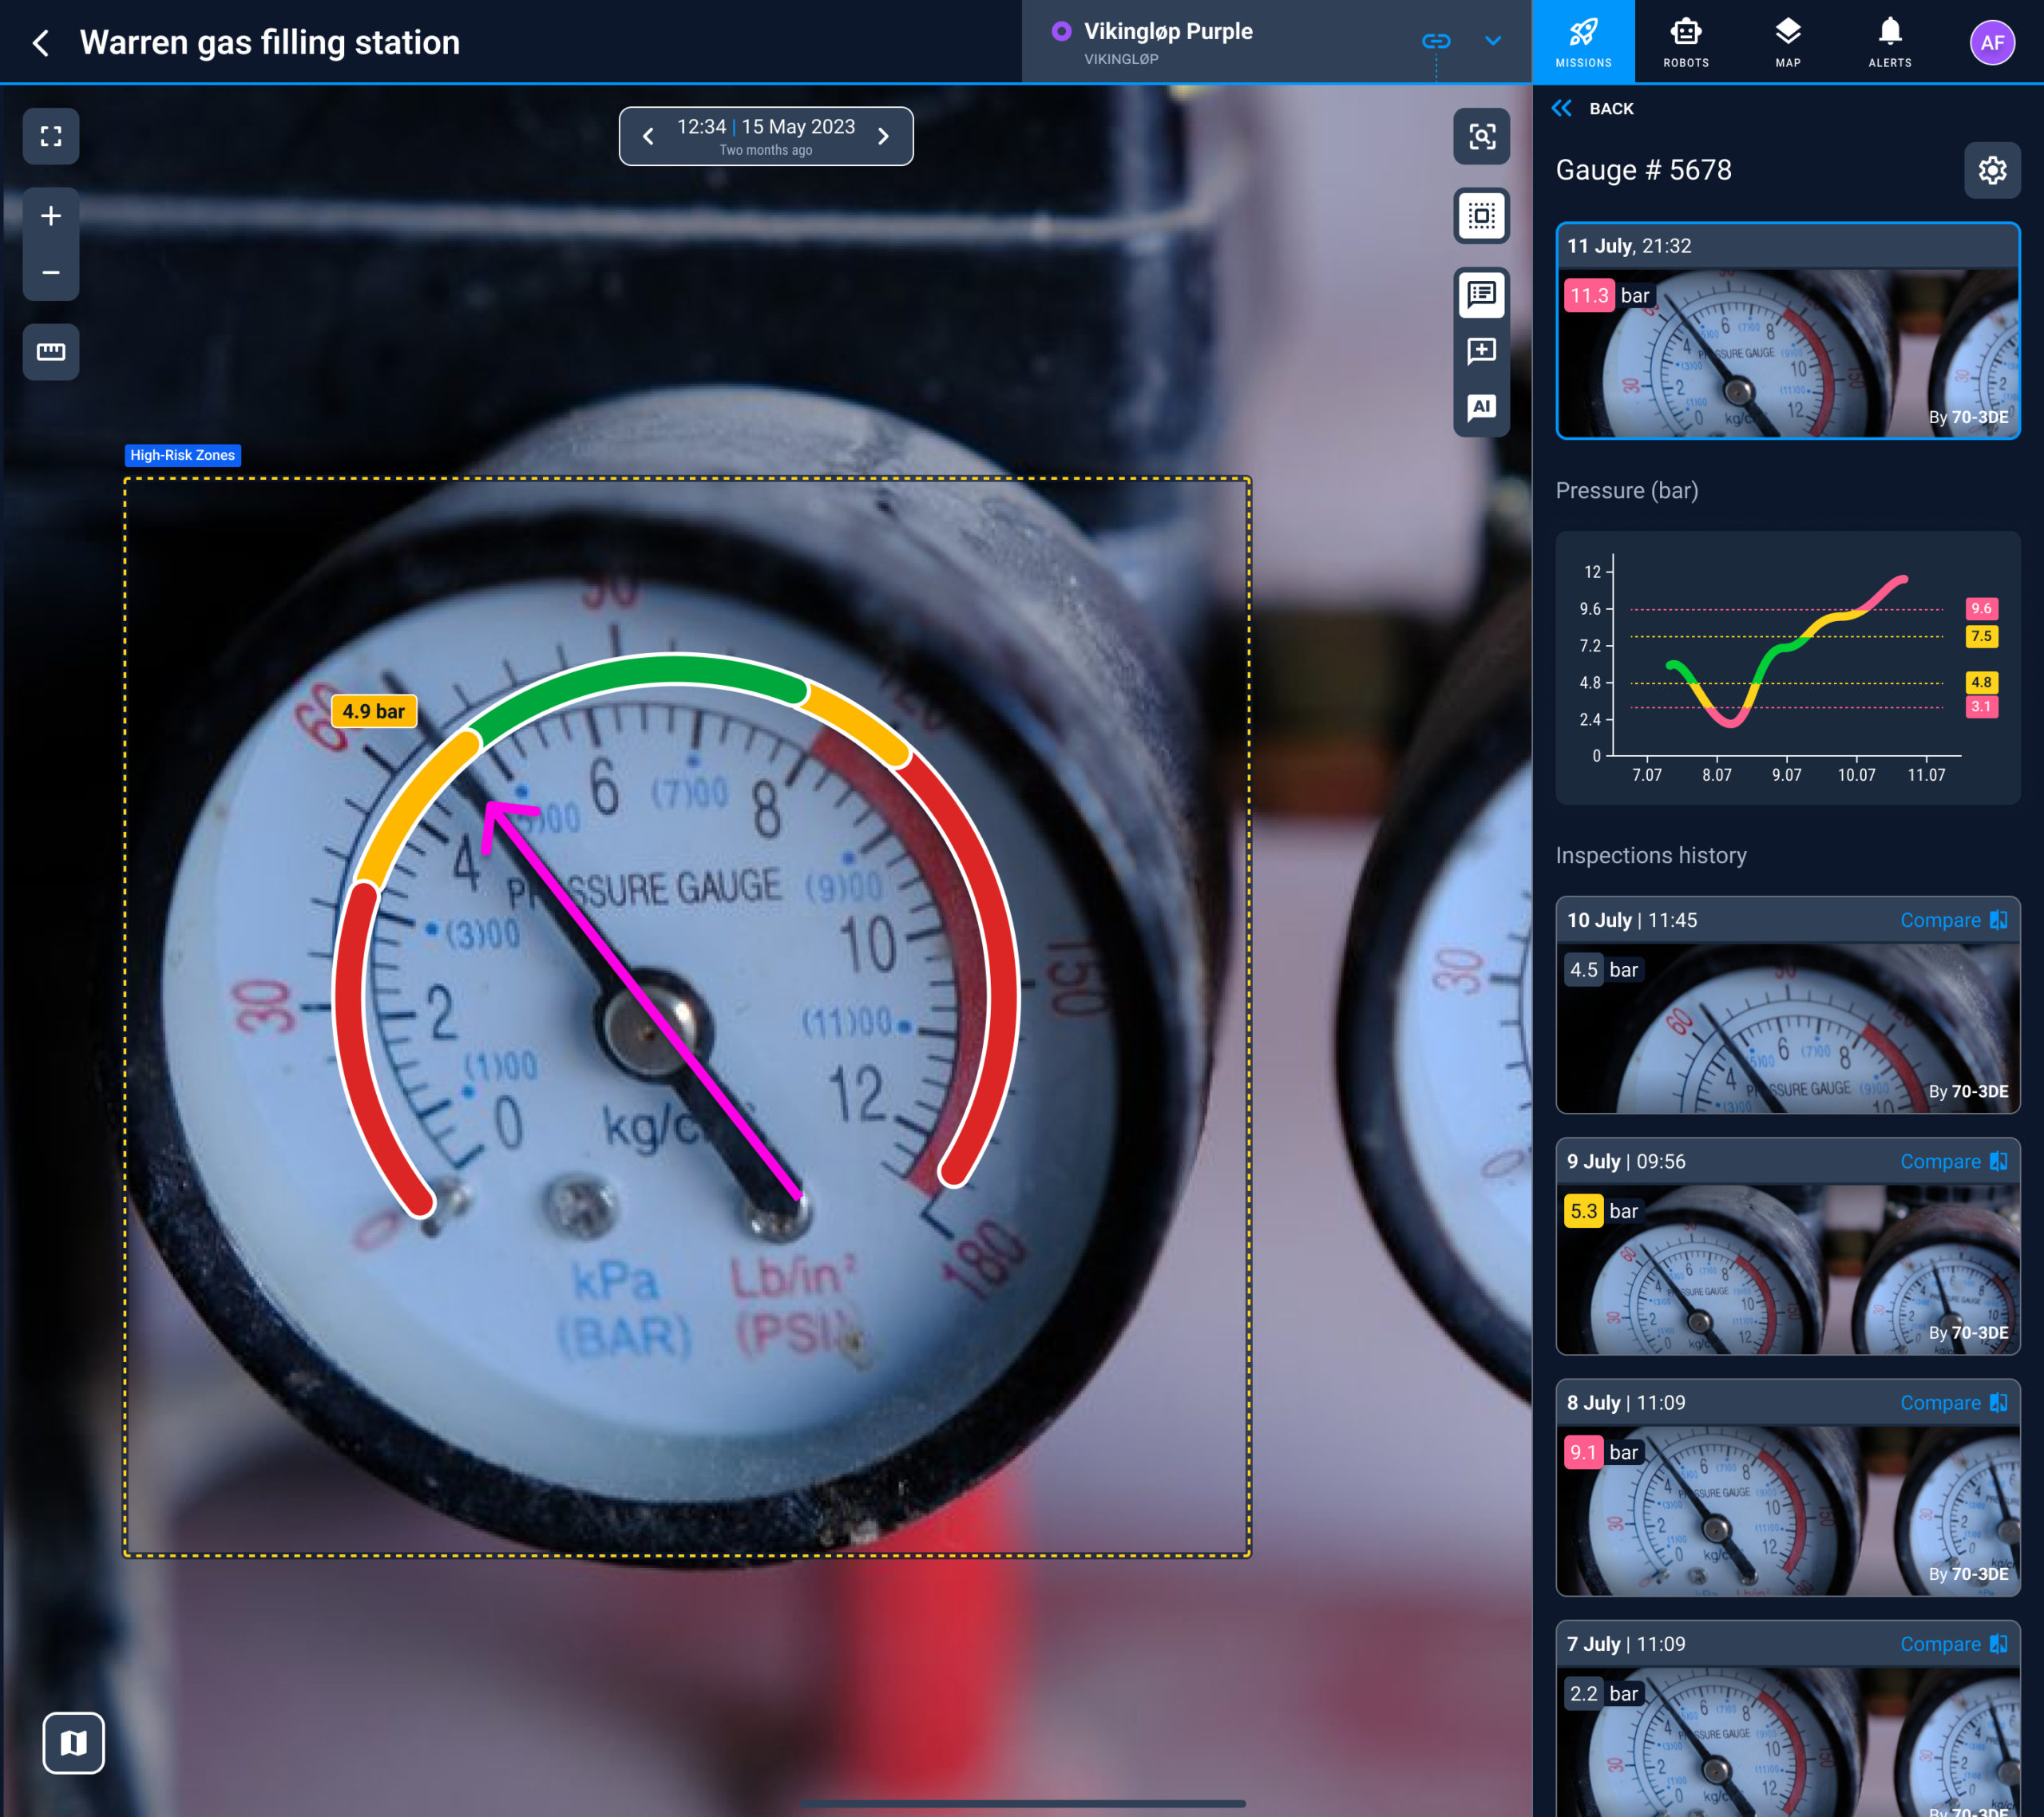The width and height of the screenshot is (2044, 1817).
Task: Select the High-Risk Zones label
Action: 183,455
